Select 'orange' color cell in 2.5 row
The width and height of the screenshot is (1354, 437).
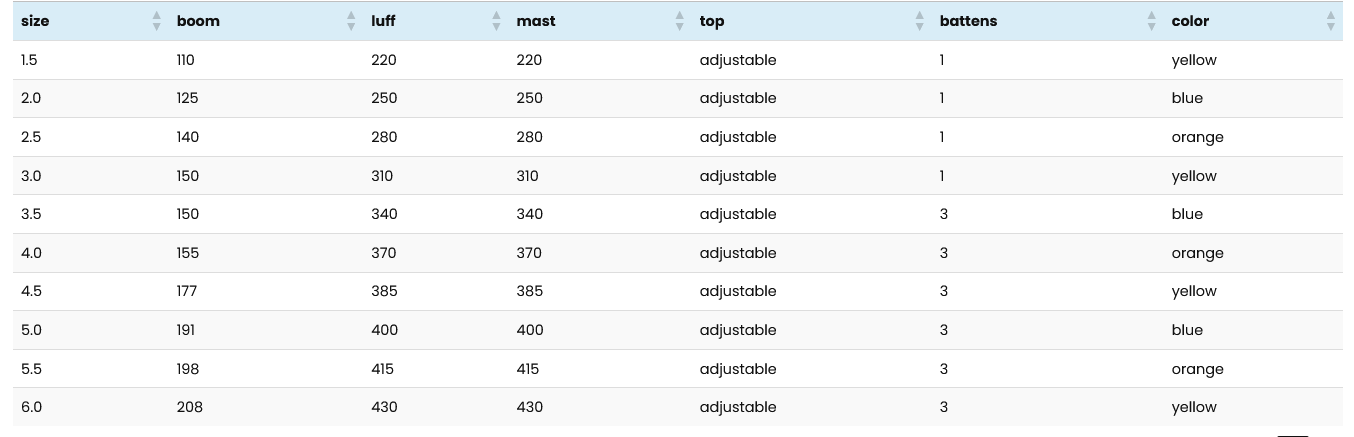click(1197, 137)
